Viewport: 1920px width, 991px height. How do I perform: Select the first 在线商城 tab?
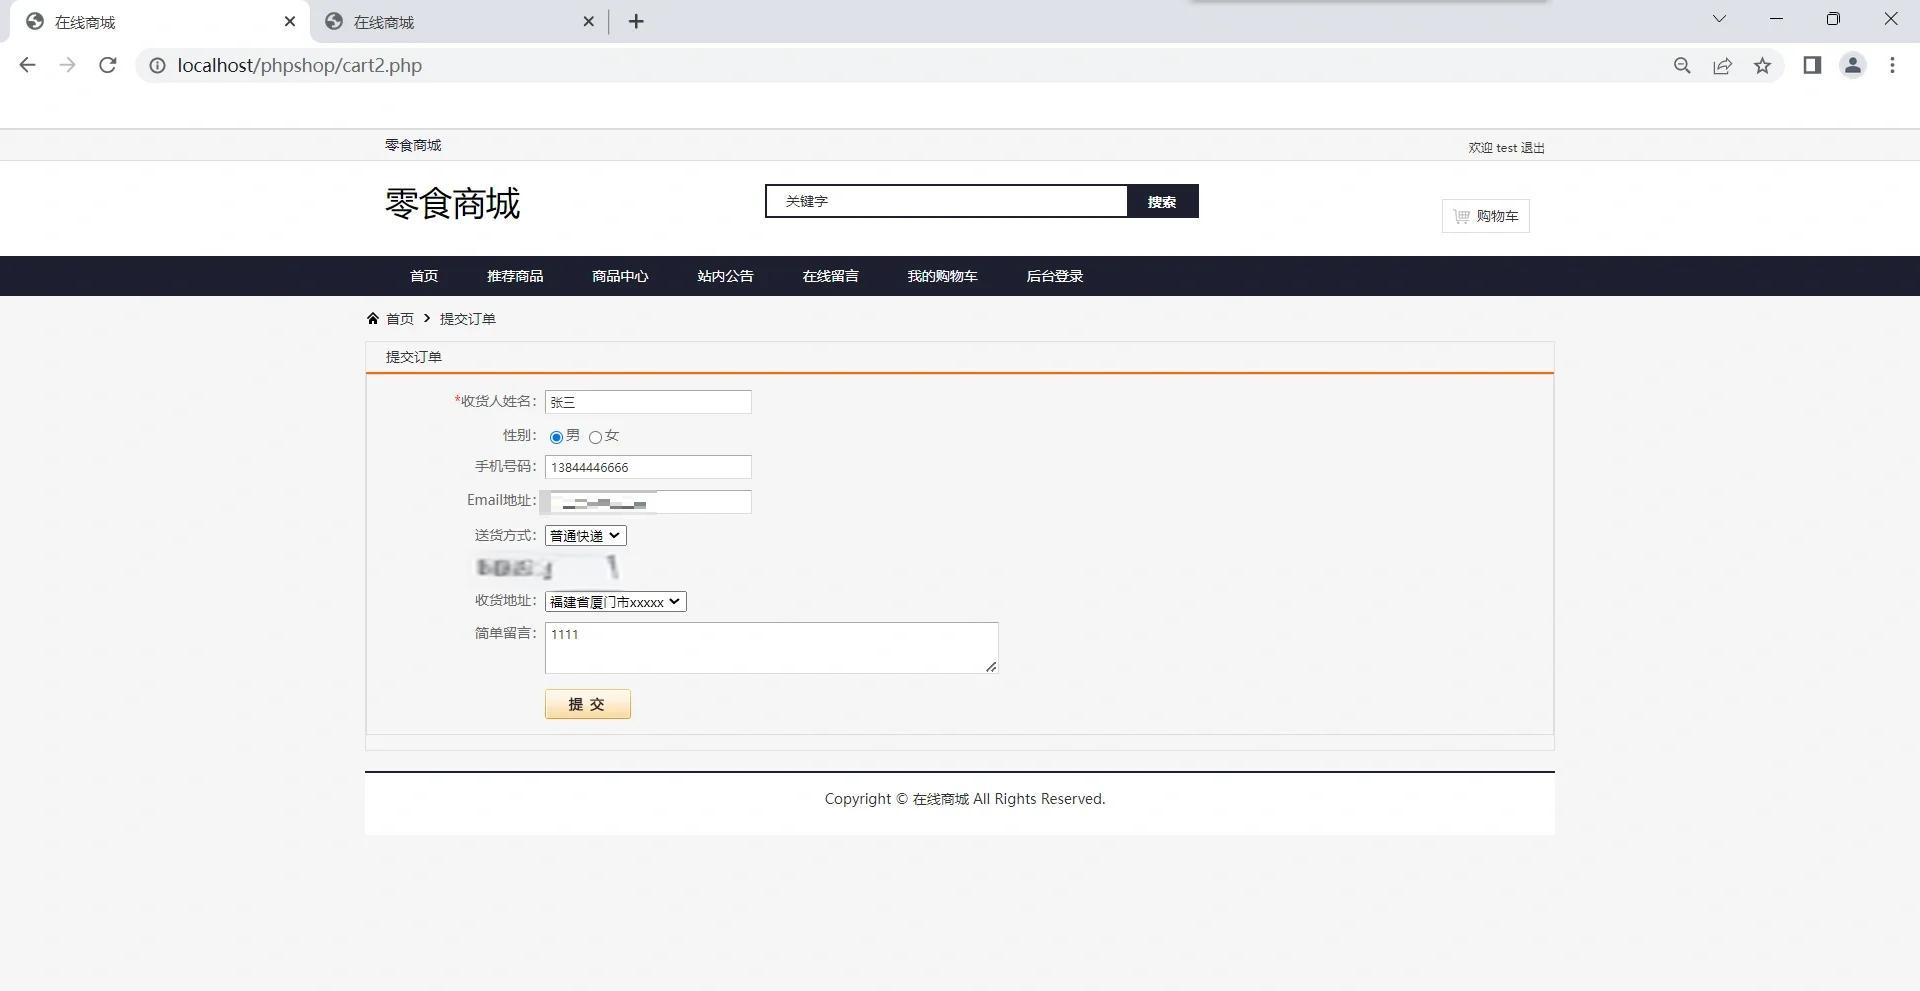pos(160,22)
